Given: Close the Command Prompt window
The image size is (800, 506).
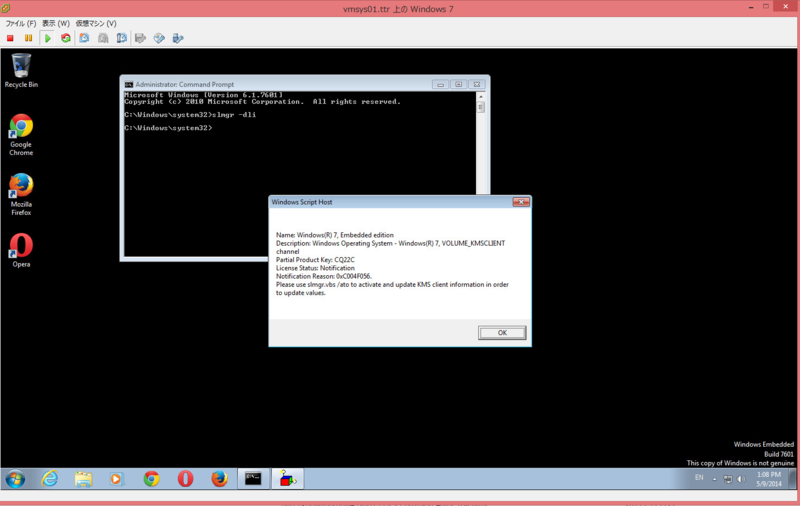Looking at the screenshot, I should tap(477, 85).
